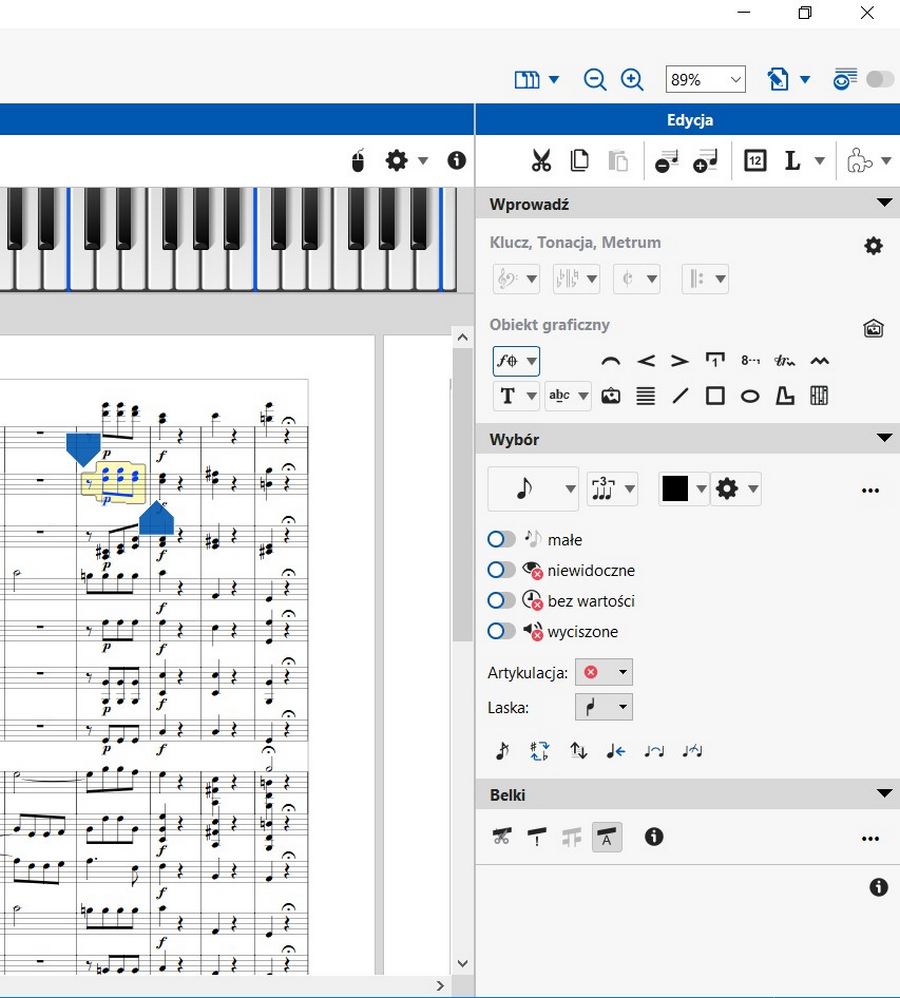The image size is (900, 998).
Task: Show info in the Belki section
Action: [654, 836]
